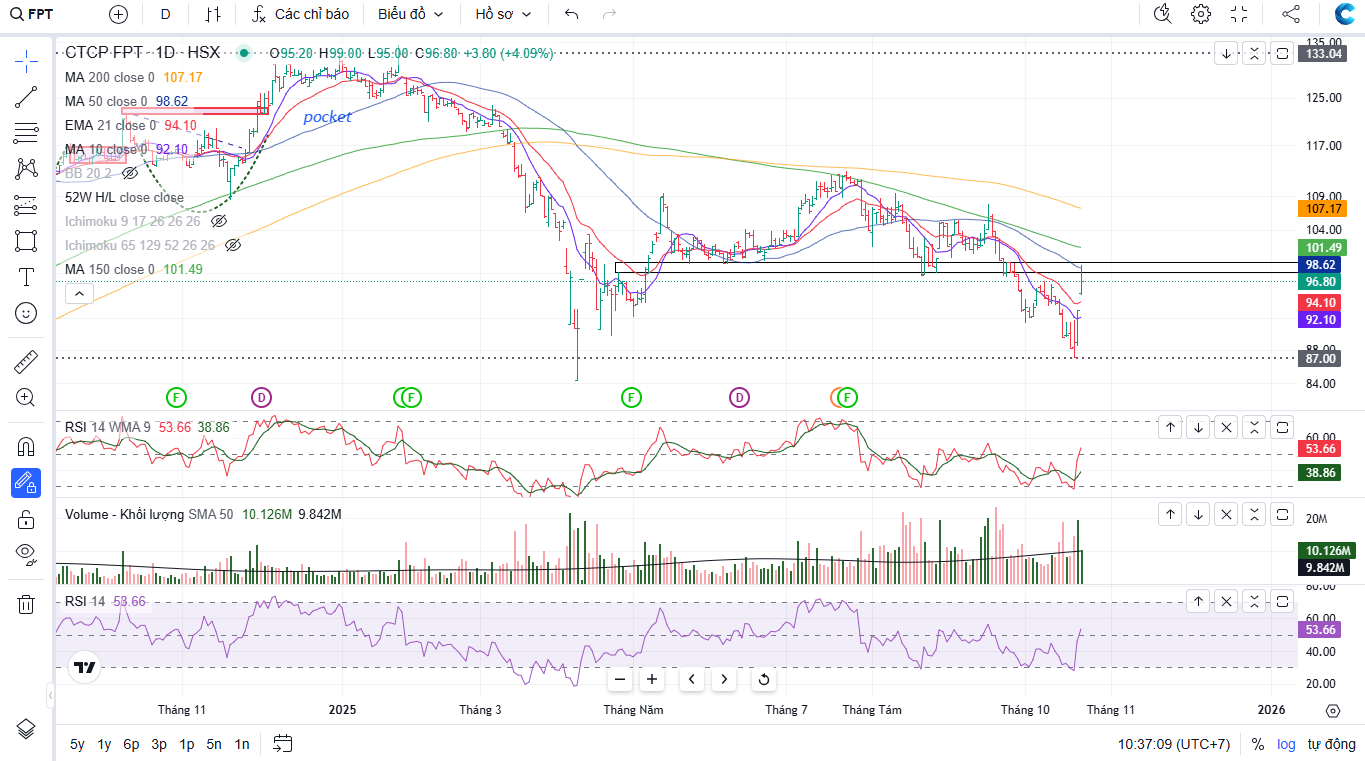Enable tự động auto scale

click(x=1331, y=744)
